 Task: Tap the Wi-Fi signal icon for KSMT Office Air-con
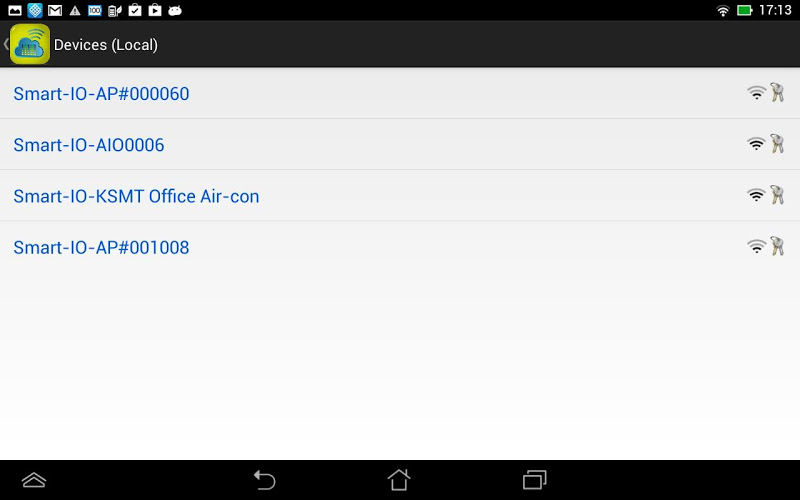tap(756, 195)
